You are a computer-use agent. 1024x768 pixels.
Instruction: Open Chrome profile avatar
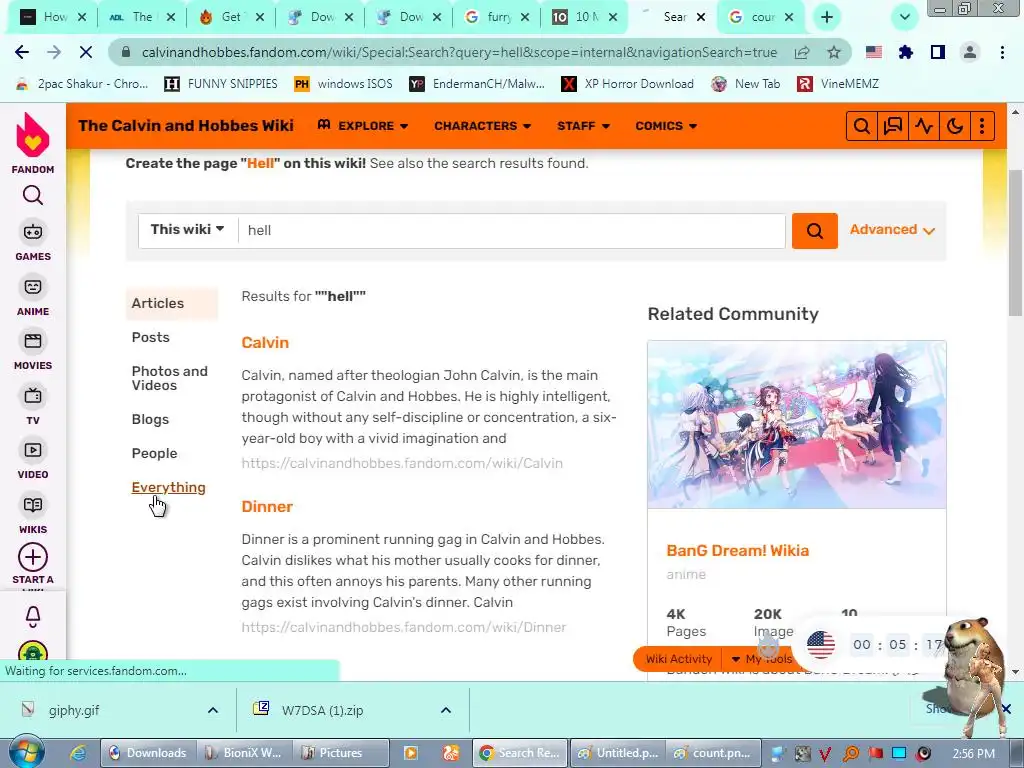point(970,52)
